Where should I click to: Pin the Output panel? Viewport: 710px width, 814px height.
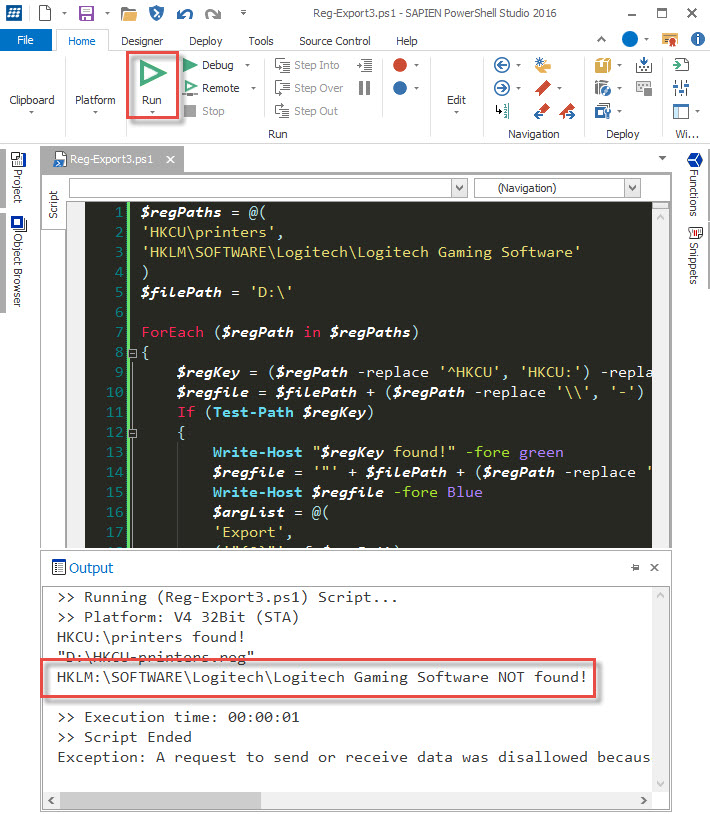(x=635, y=567)
